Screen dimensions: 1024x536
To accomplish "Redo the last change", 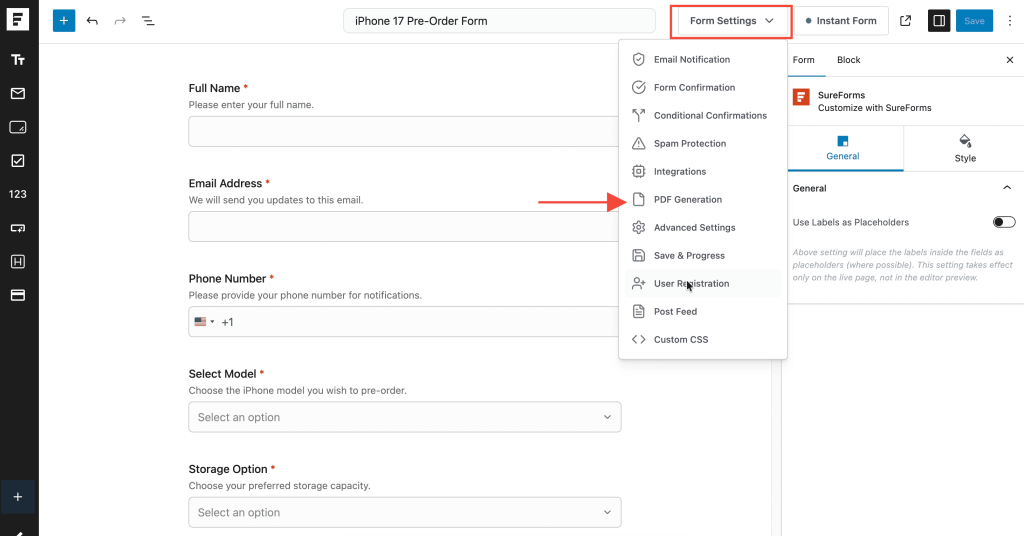I will (x=120, y=21).
